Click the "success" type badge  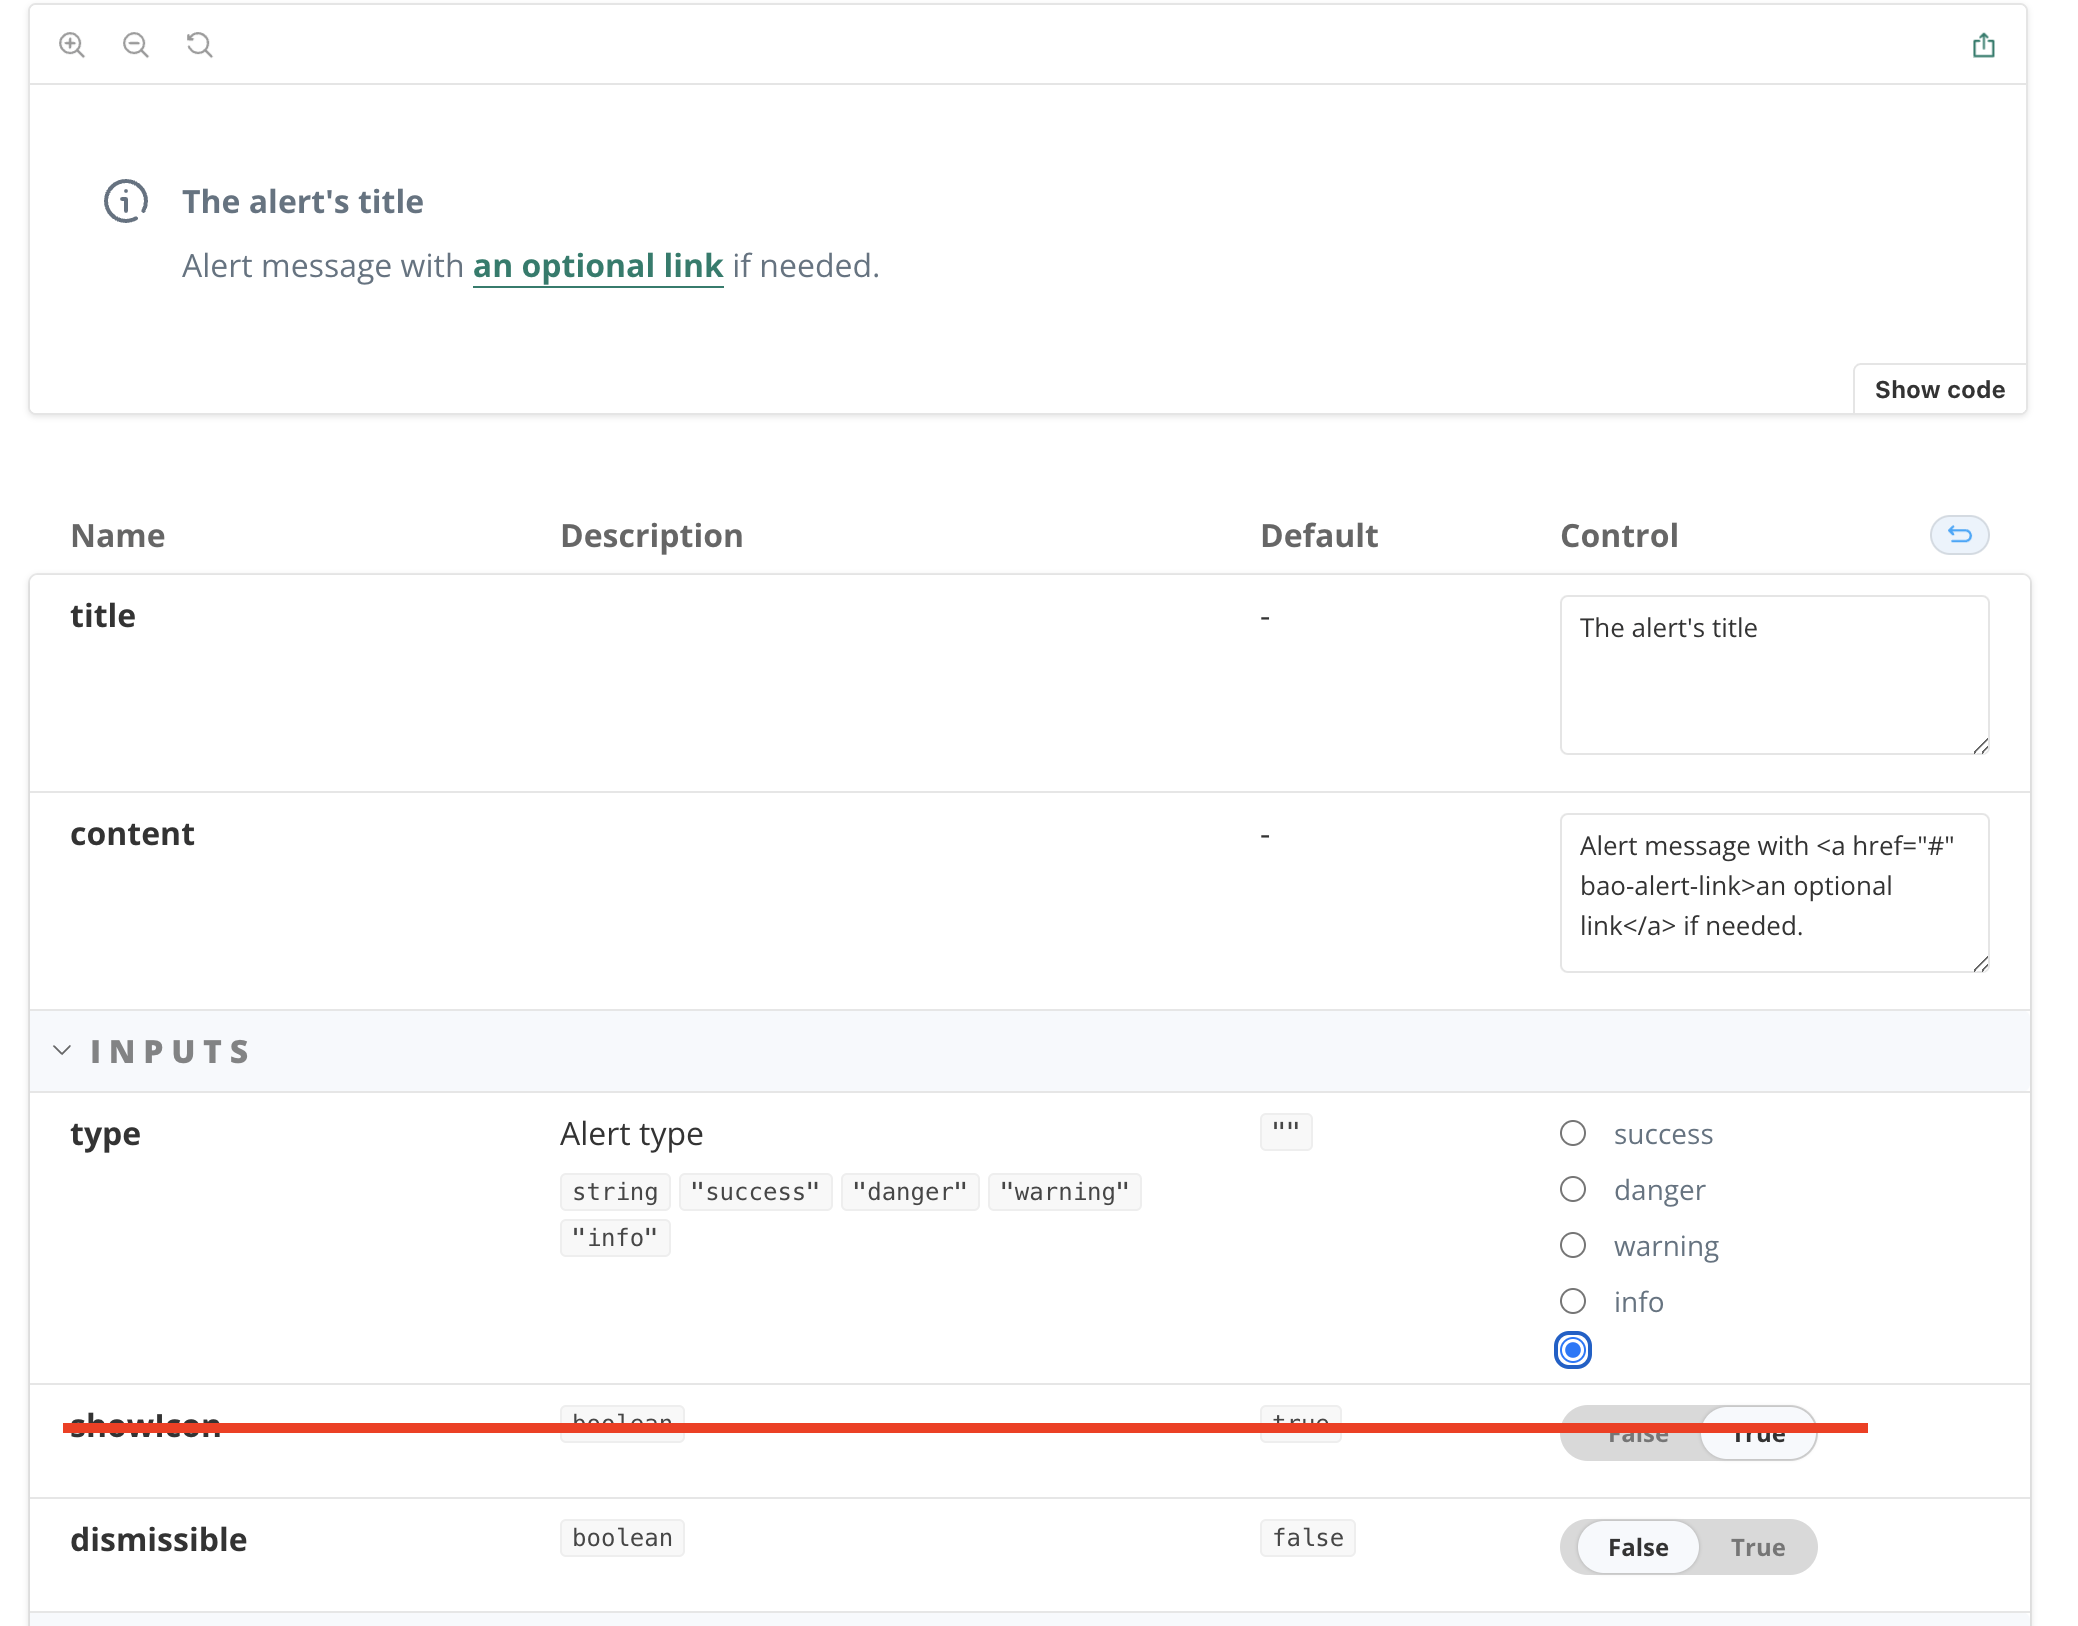coord(755,1191)
